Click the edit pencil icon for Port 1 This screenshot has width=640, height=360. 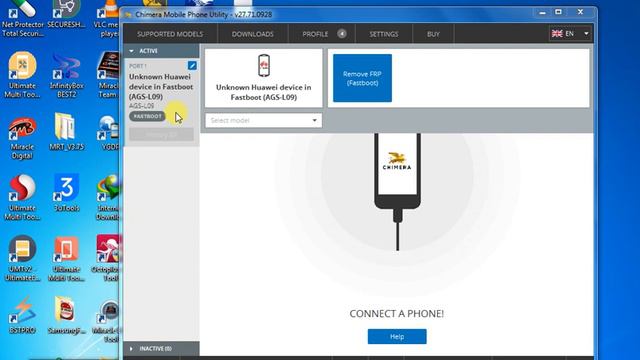click(192, 65)
